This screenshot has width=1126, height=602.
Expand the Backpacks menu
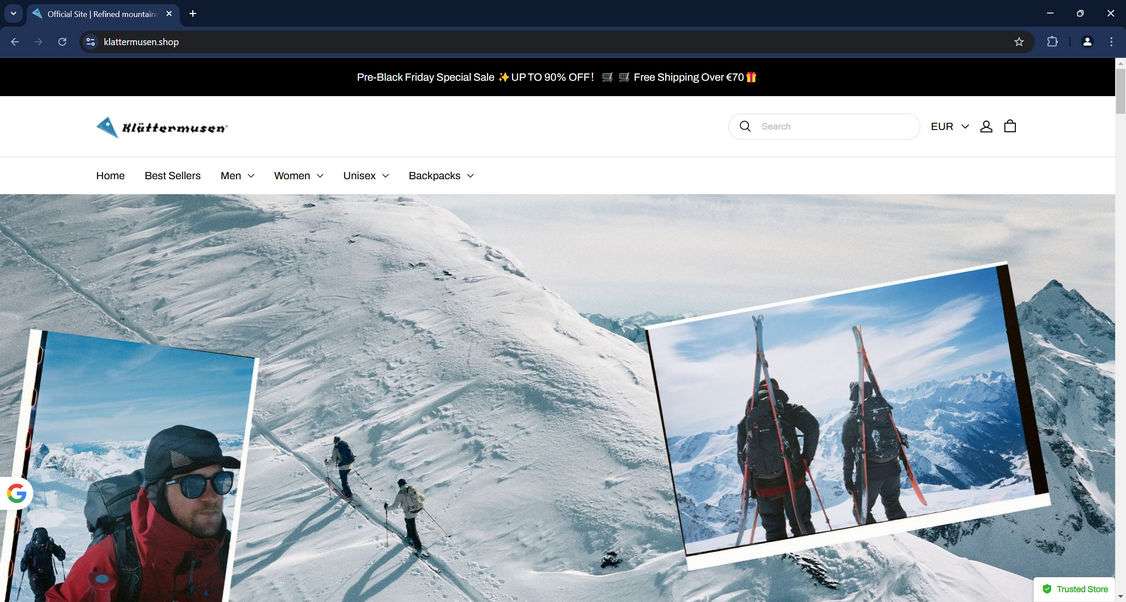pyautogui.click(x=441, y=176)
